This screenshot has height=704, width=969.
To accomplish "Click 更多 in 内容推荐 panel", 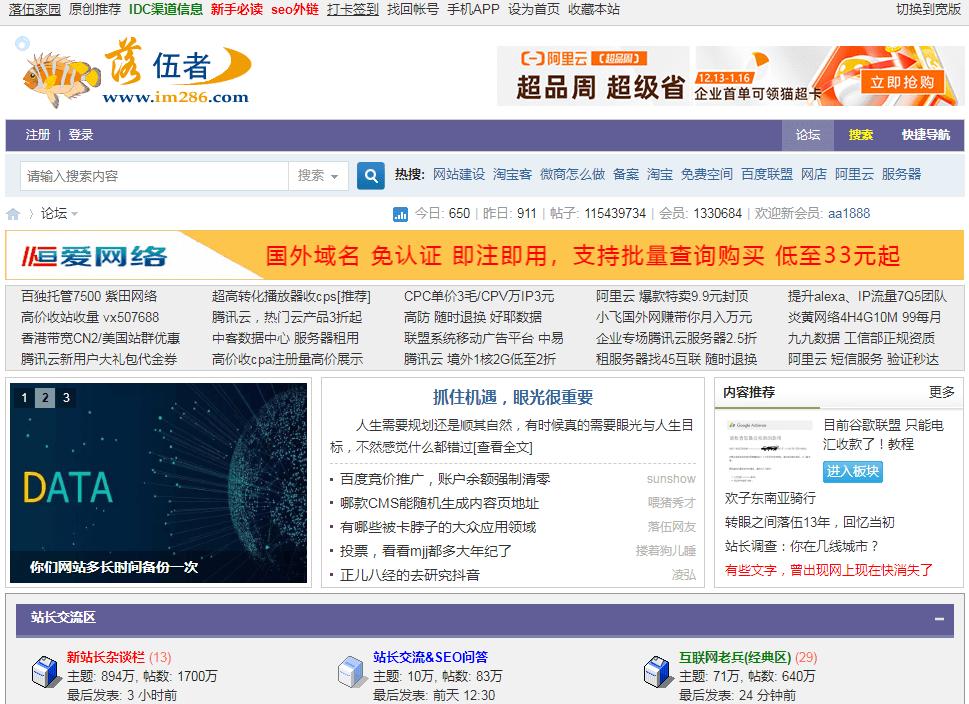I will click(x=942, y=392).
